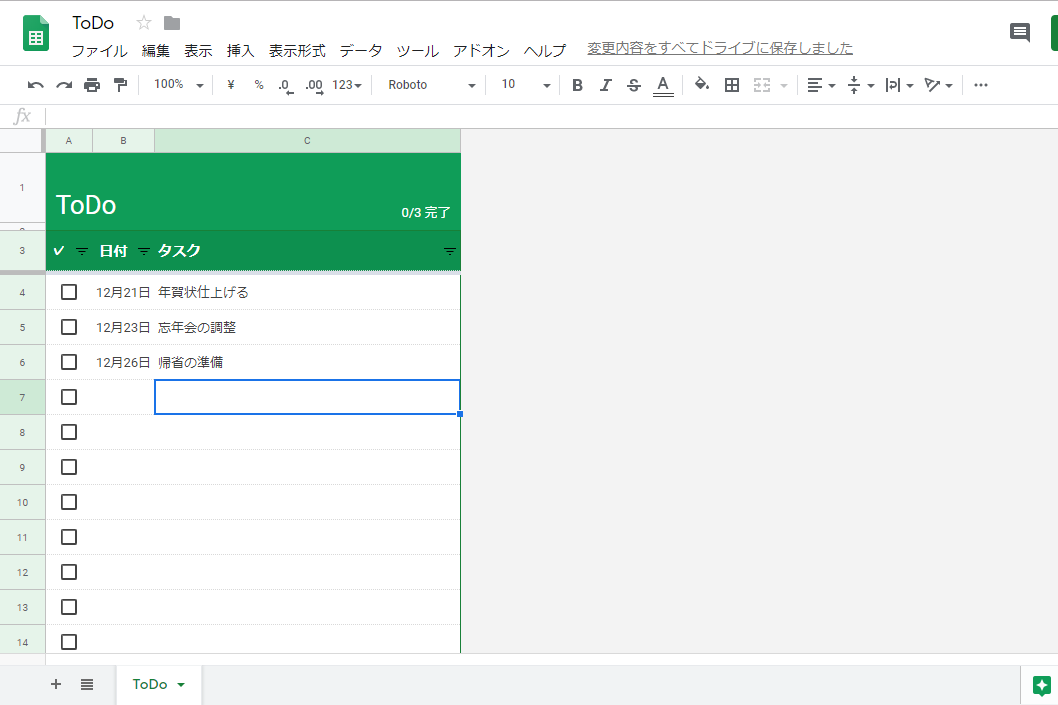Increase decimal places

[314, 86]
